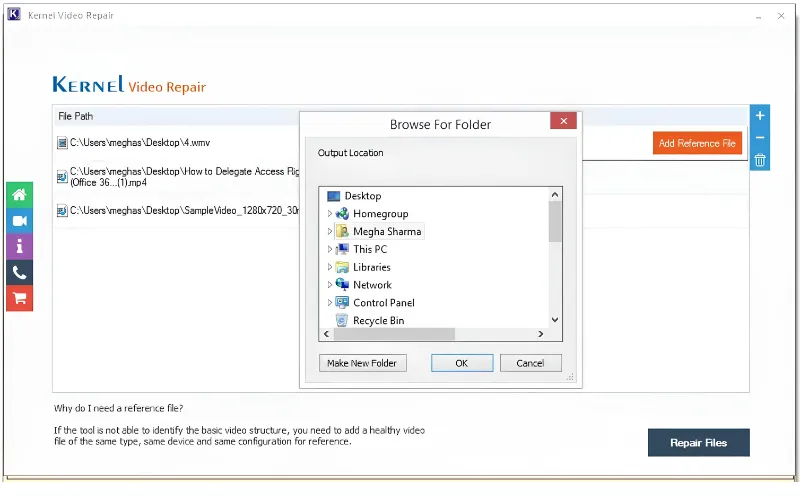This screenshot has width=800, height=500.
Task: Select the Kernel app logo in title bar
Action: click(x=14, y=14)
